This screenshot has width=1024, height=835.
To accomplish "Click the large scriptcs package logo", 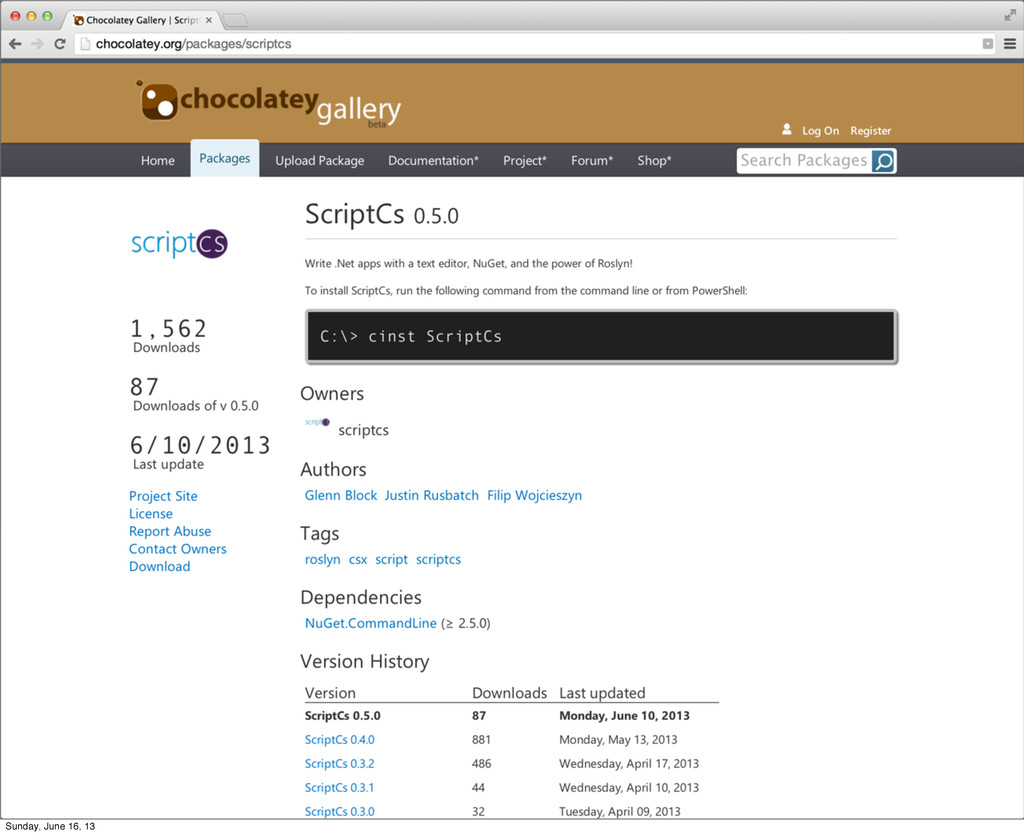I will [x=179, y=244].
